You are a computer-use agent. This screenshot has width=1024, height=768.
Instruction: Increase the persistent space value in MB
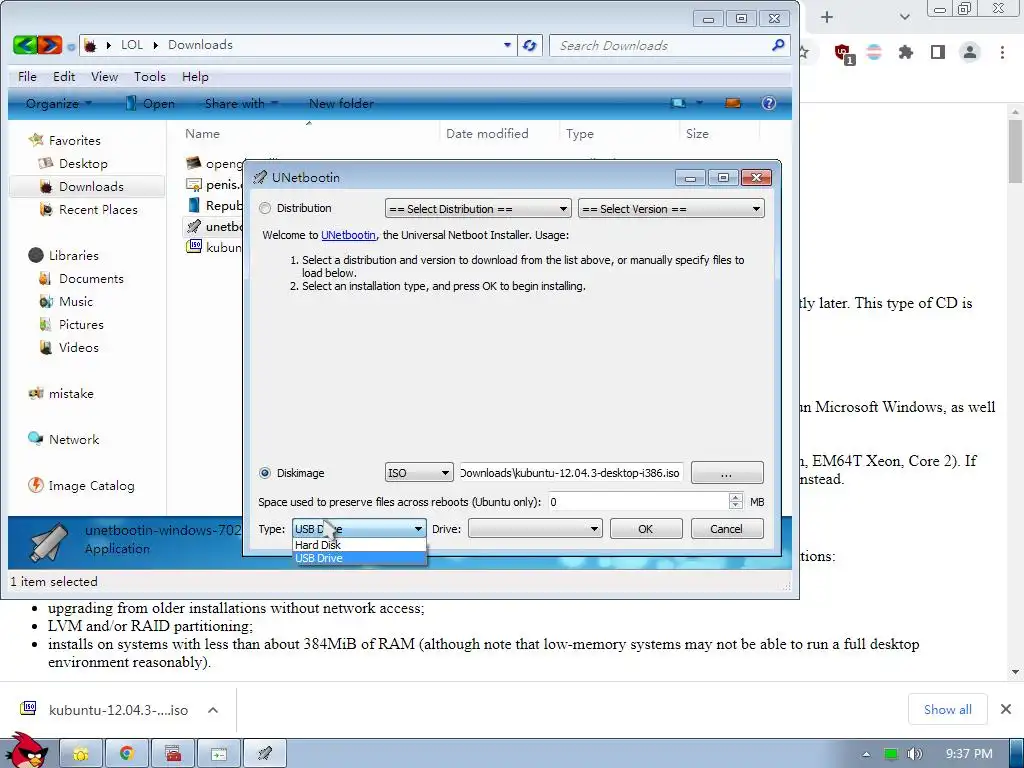coord(736,497)
